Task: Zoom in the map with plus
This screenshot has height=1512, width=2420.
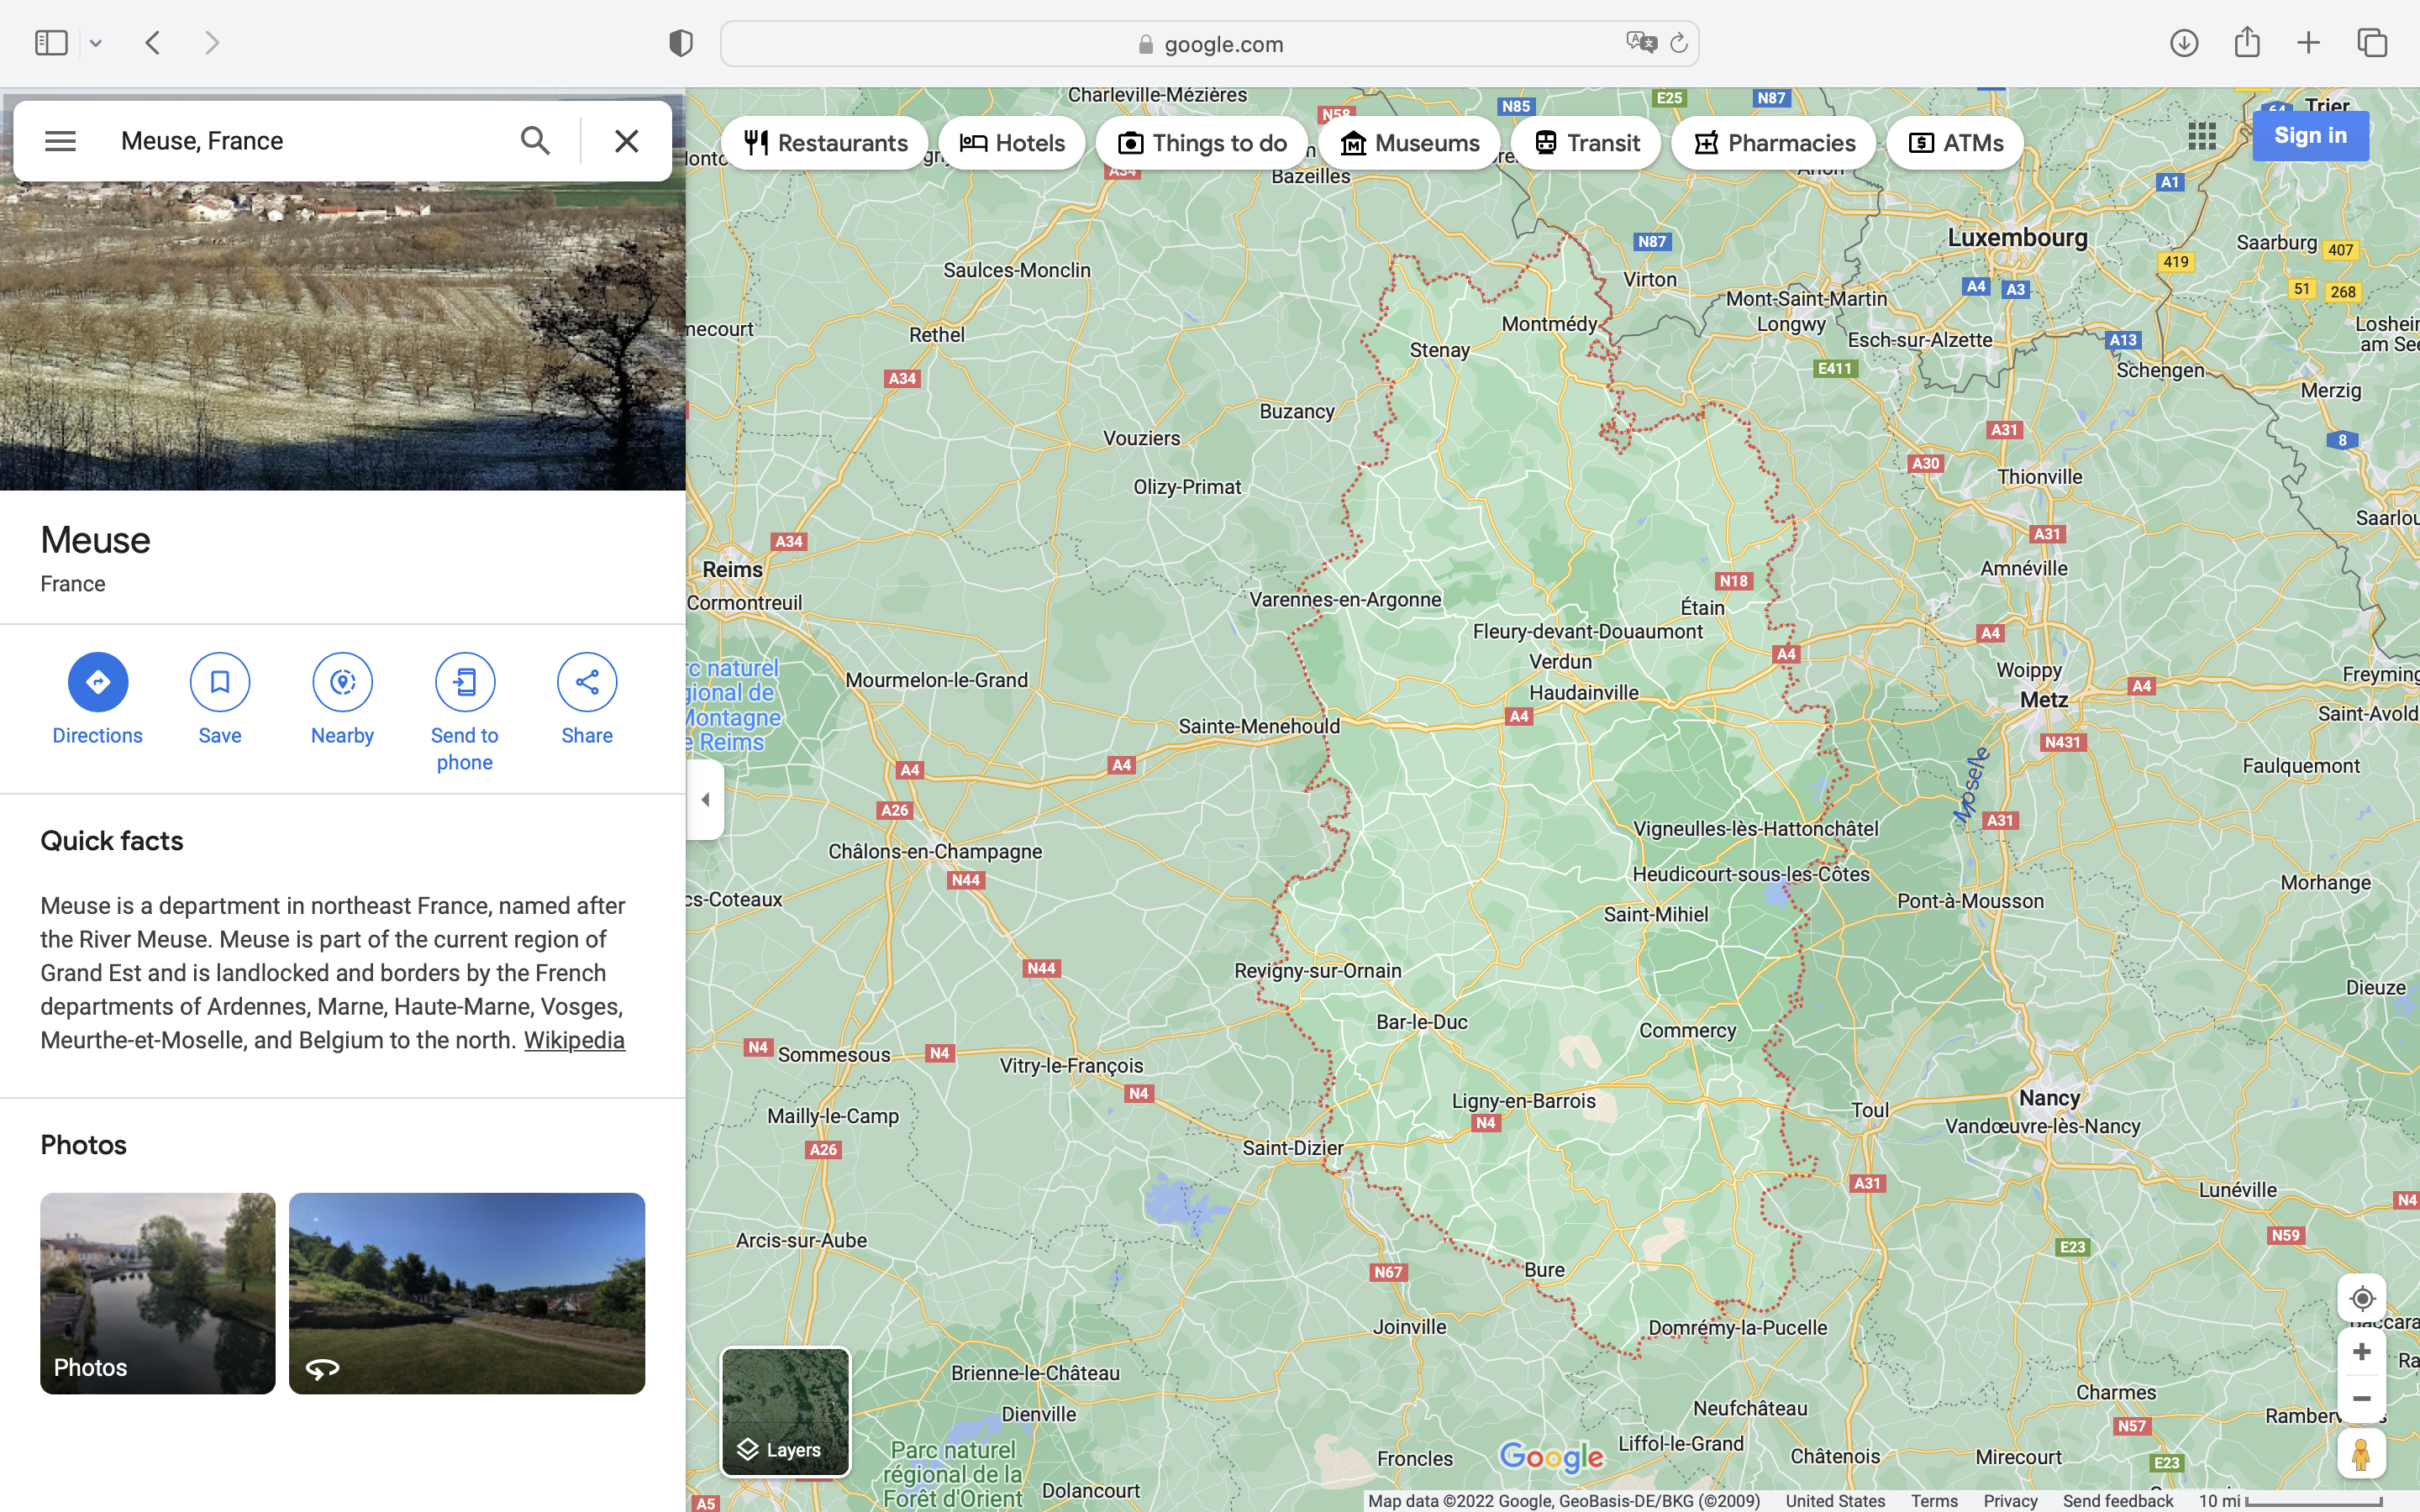Action: (2361, 1352)
